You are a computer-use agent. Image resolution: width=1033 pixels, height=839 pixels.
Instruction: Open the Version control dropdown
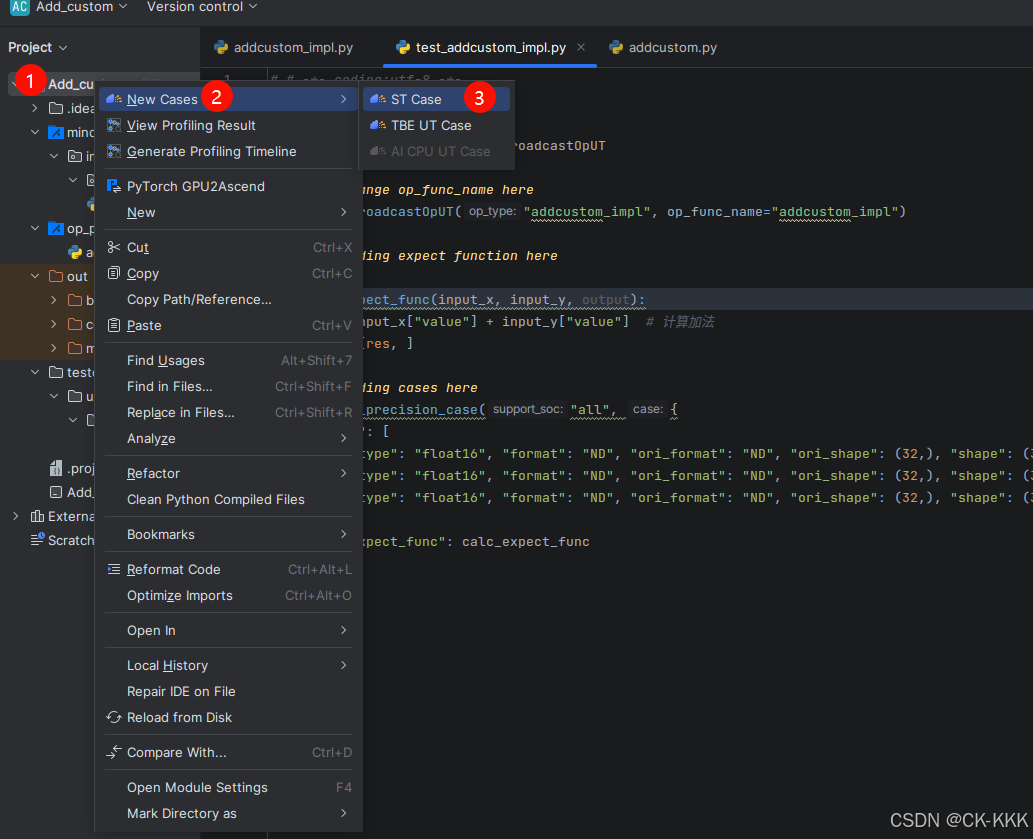[x=201, y=7]
